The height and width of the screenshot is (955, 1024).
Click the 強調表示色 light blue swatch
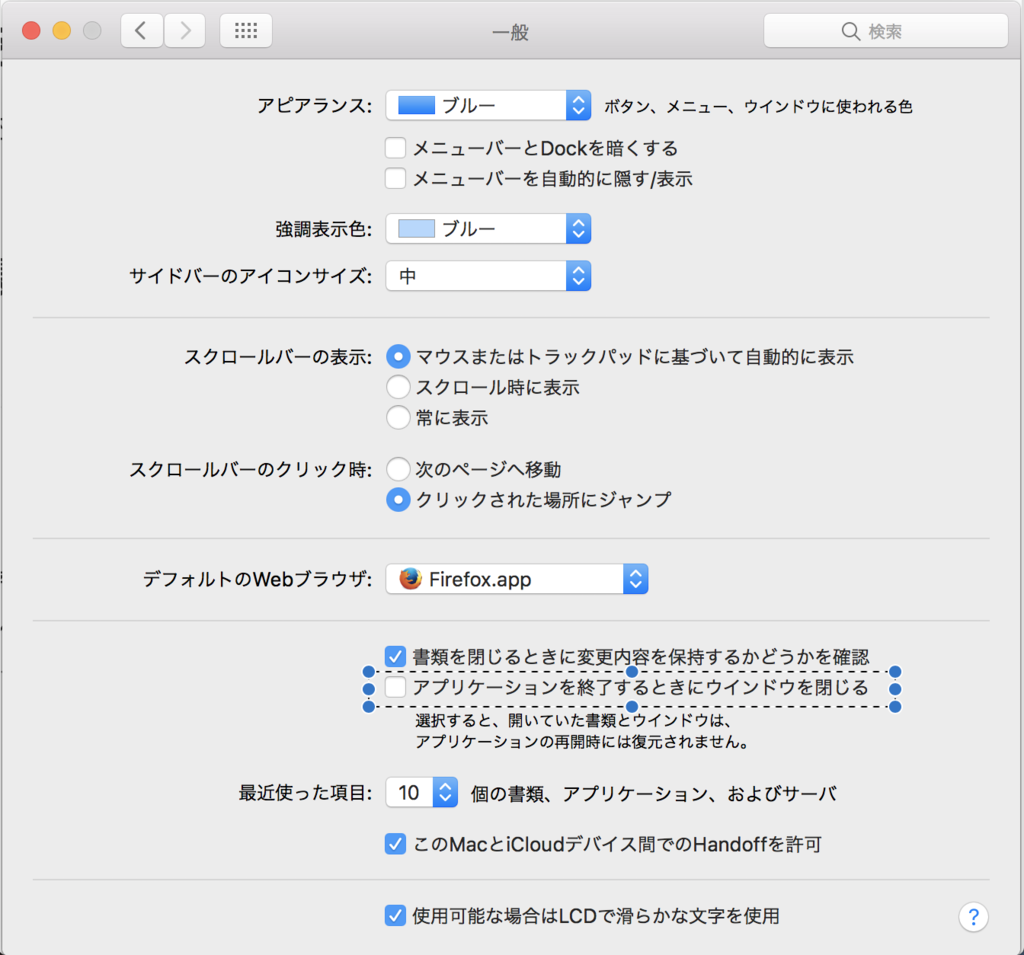pos(416,229)
